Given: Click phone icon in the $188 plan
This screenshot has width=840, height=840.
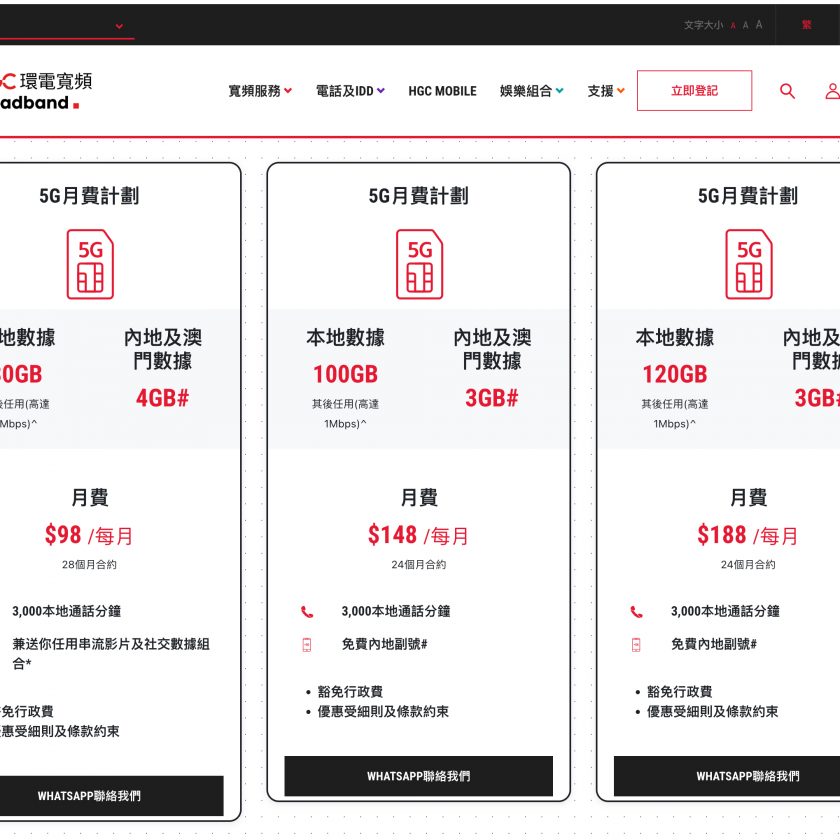Looking at the screenshot, I should point(636,612).
